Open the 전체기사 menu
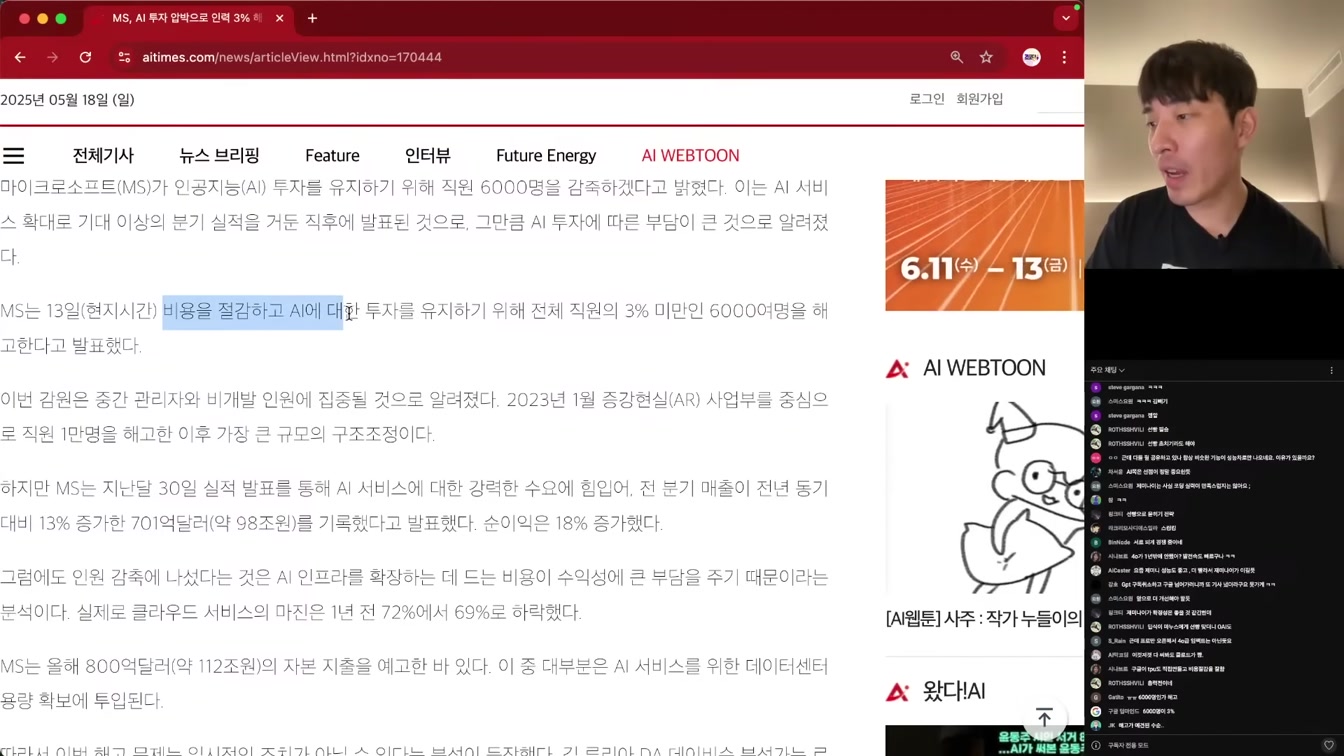Screen dimensions: 1344x756 click(103, 155)
